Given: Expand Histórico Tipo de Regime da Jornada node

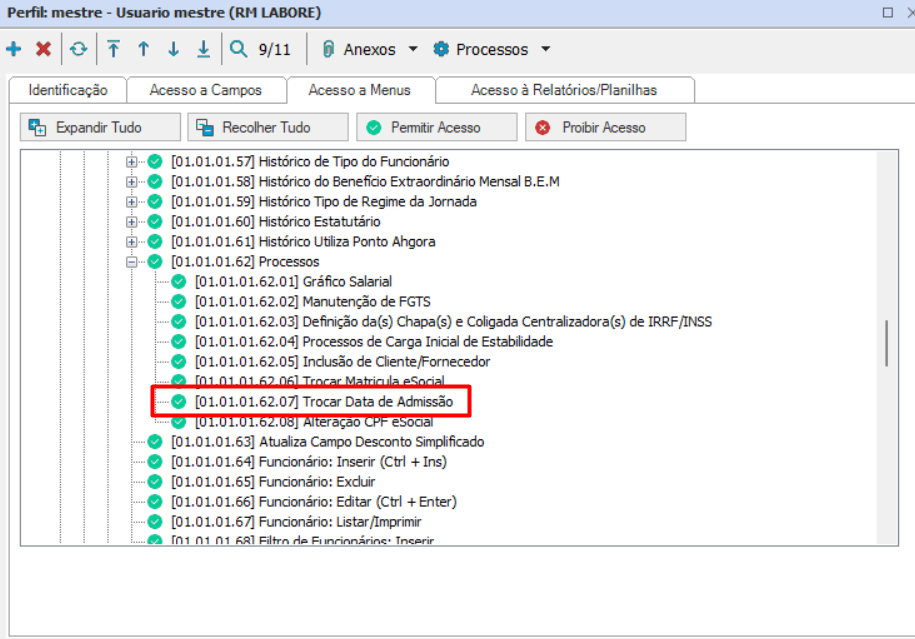Looking at the screenshot, I should coord(132,202).
